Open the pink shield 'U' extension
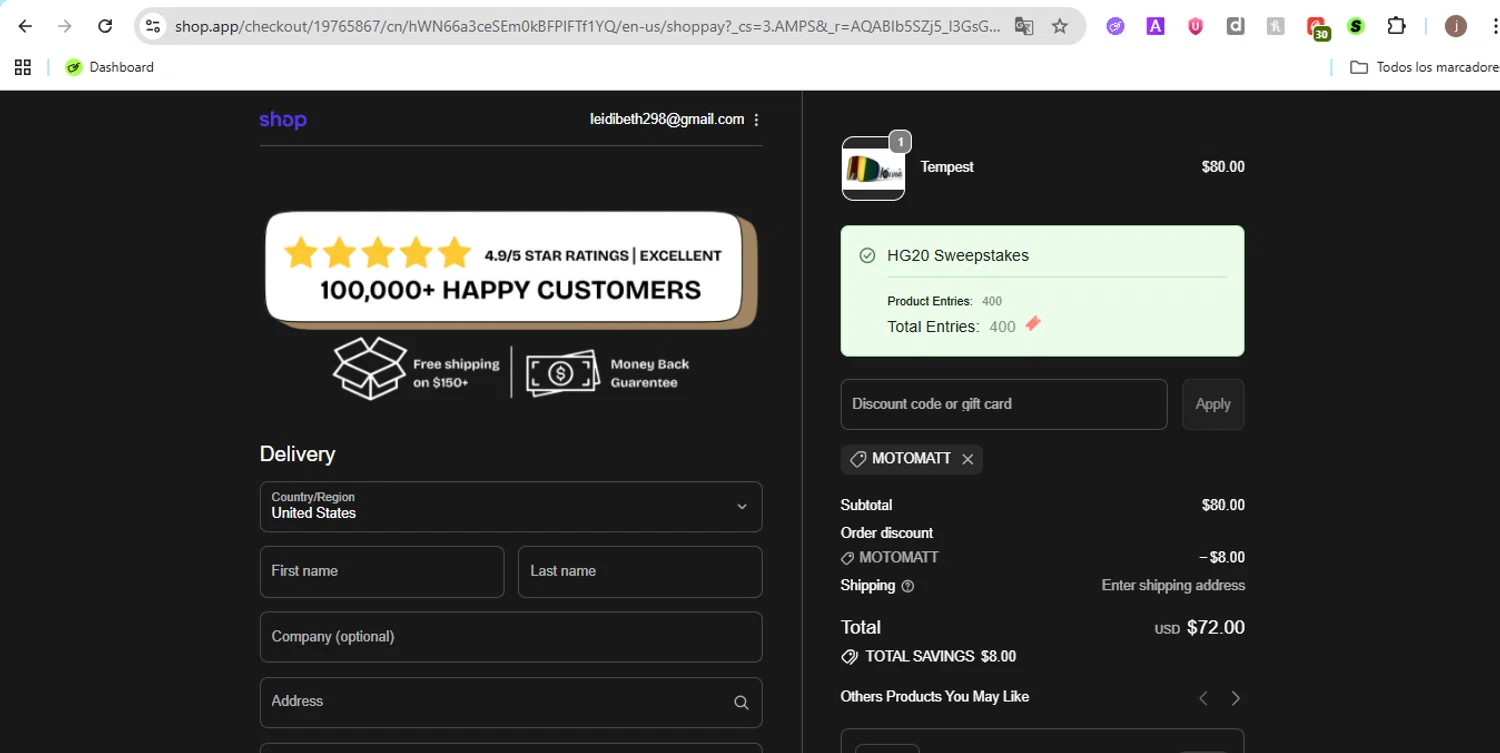The height and width of the screenshot is (753, 1500). tap(1195, 27)
